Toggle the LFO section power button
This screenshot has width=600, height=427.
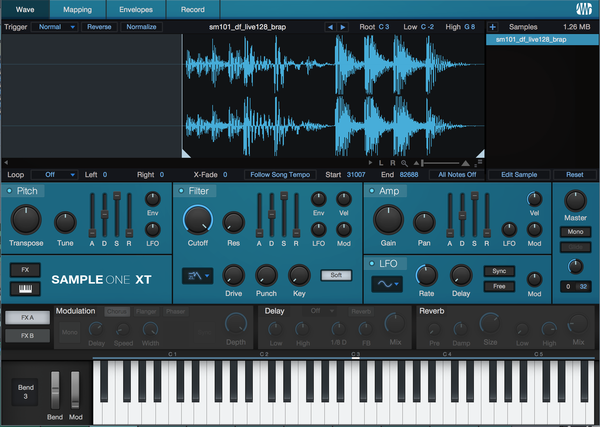(372, 264)
